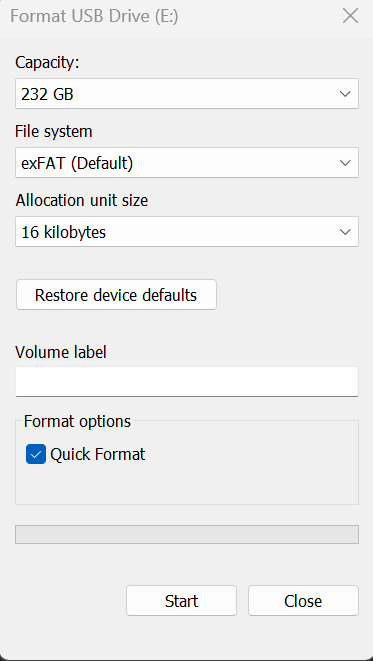
Task: Expand the Allocation unit size chevron
Action: point(345,232)
